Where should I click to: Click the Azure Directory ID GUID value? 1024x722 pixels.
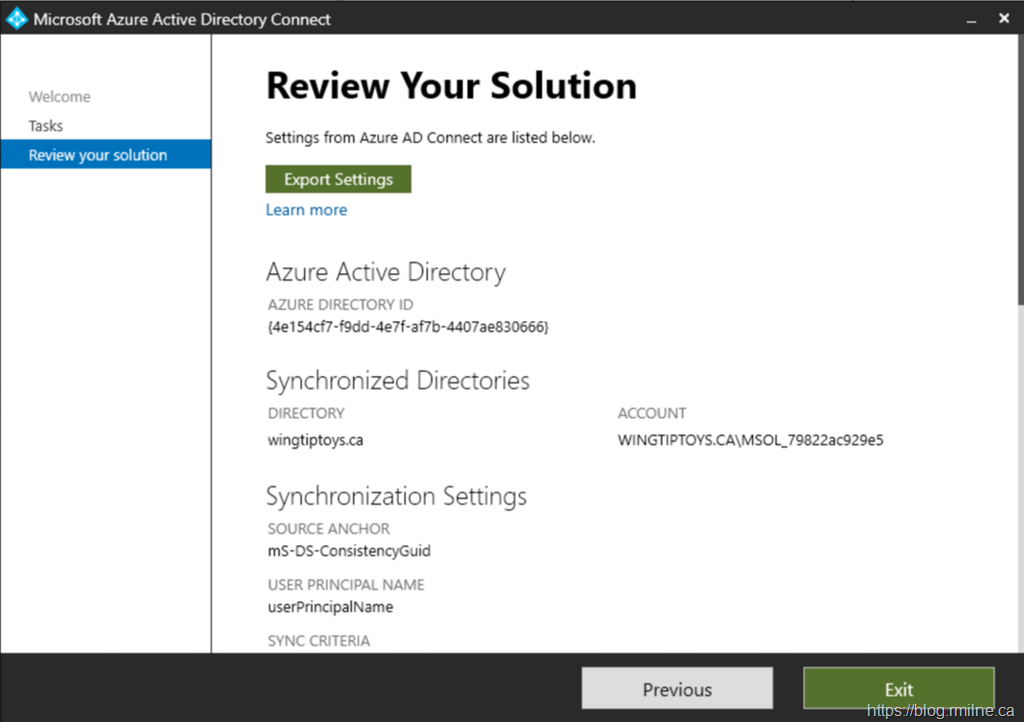click(x=408, y=327)
